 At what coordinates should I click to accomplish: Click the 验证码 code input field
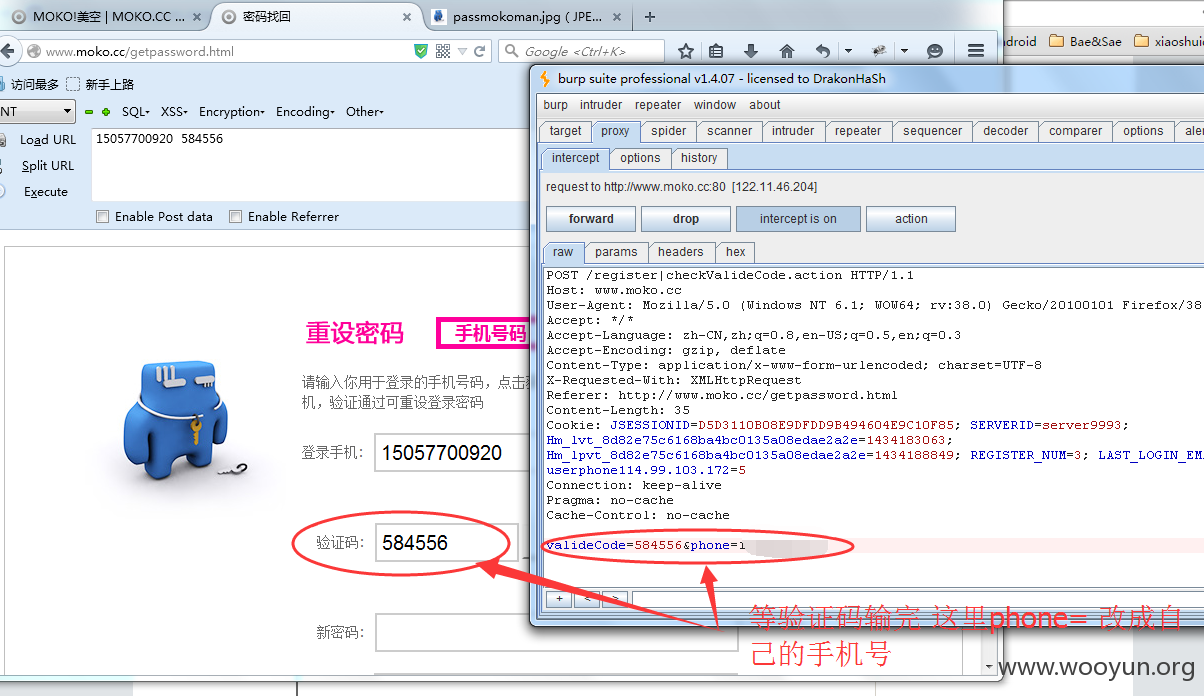pyautogui.click(x=446, y=543)
